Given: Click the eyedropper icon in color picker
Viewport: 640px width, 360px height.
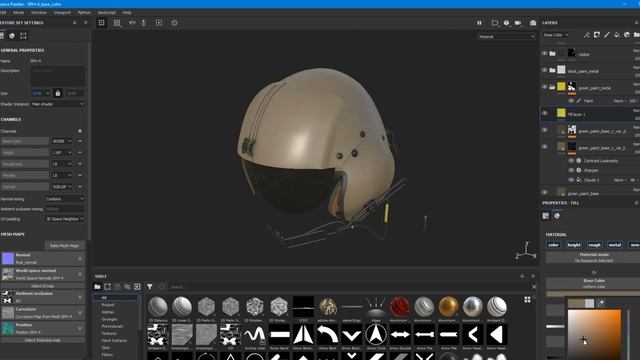Looking at the screenshot, I should (600, 303).
